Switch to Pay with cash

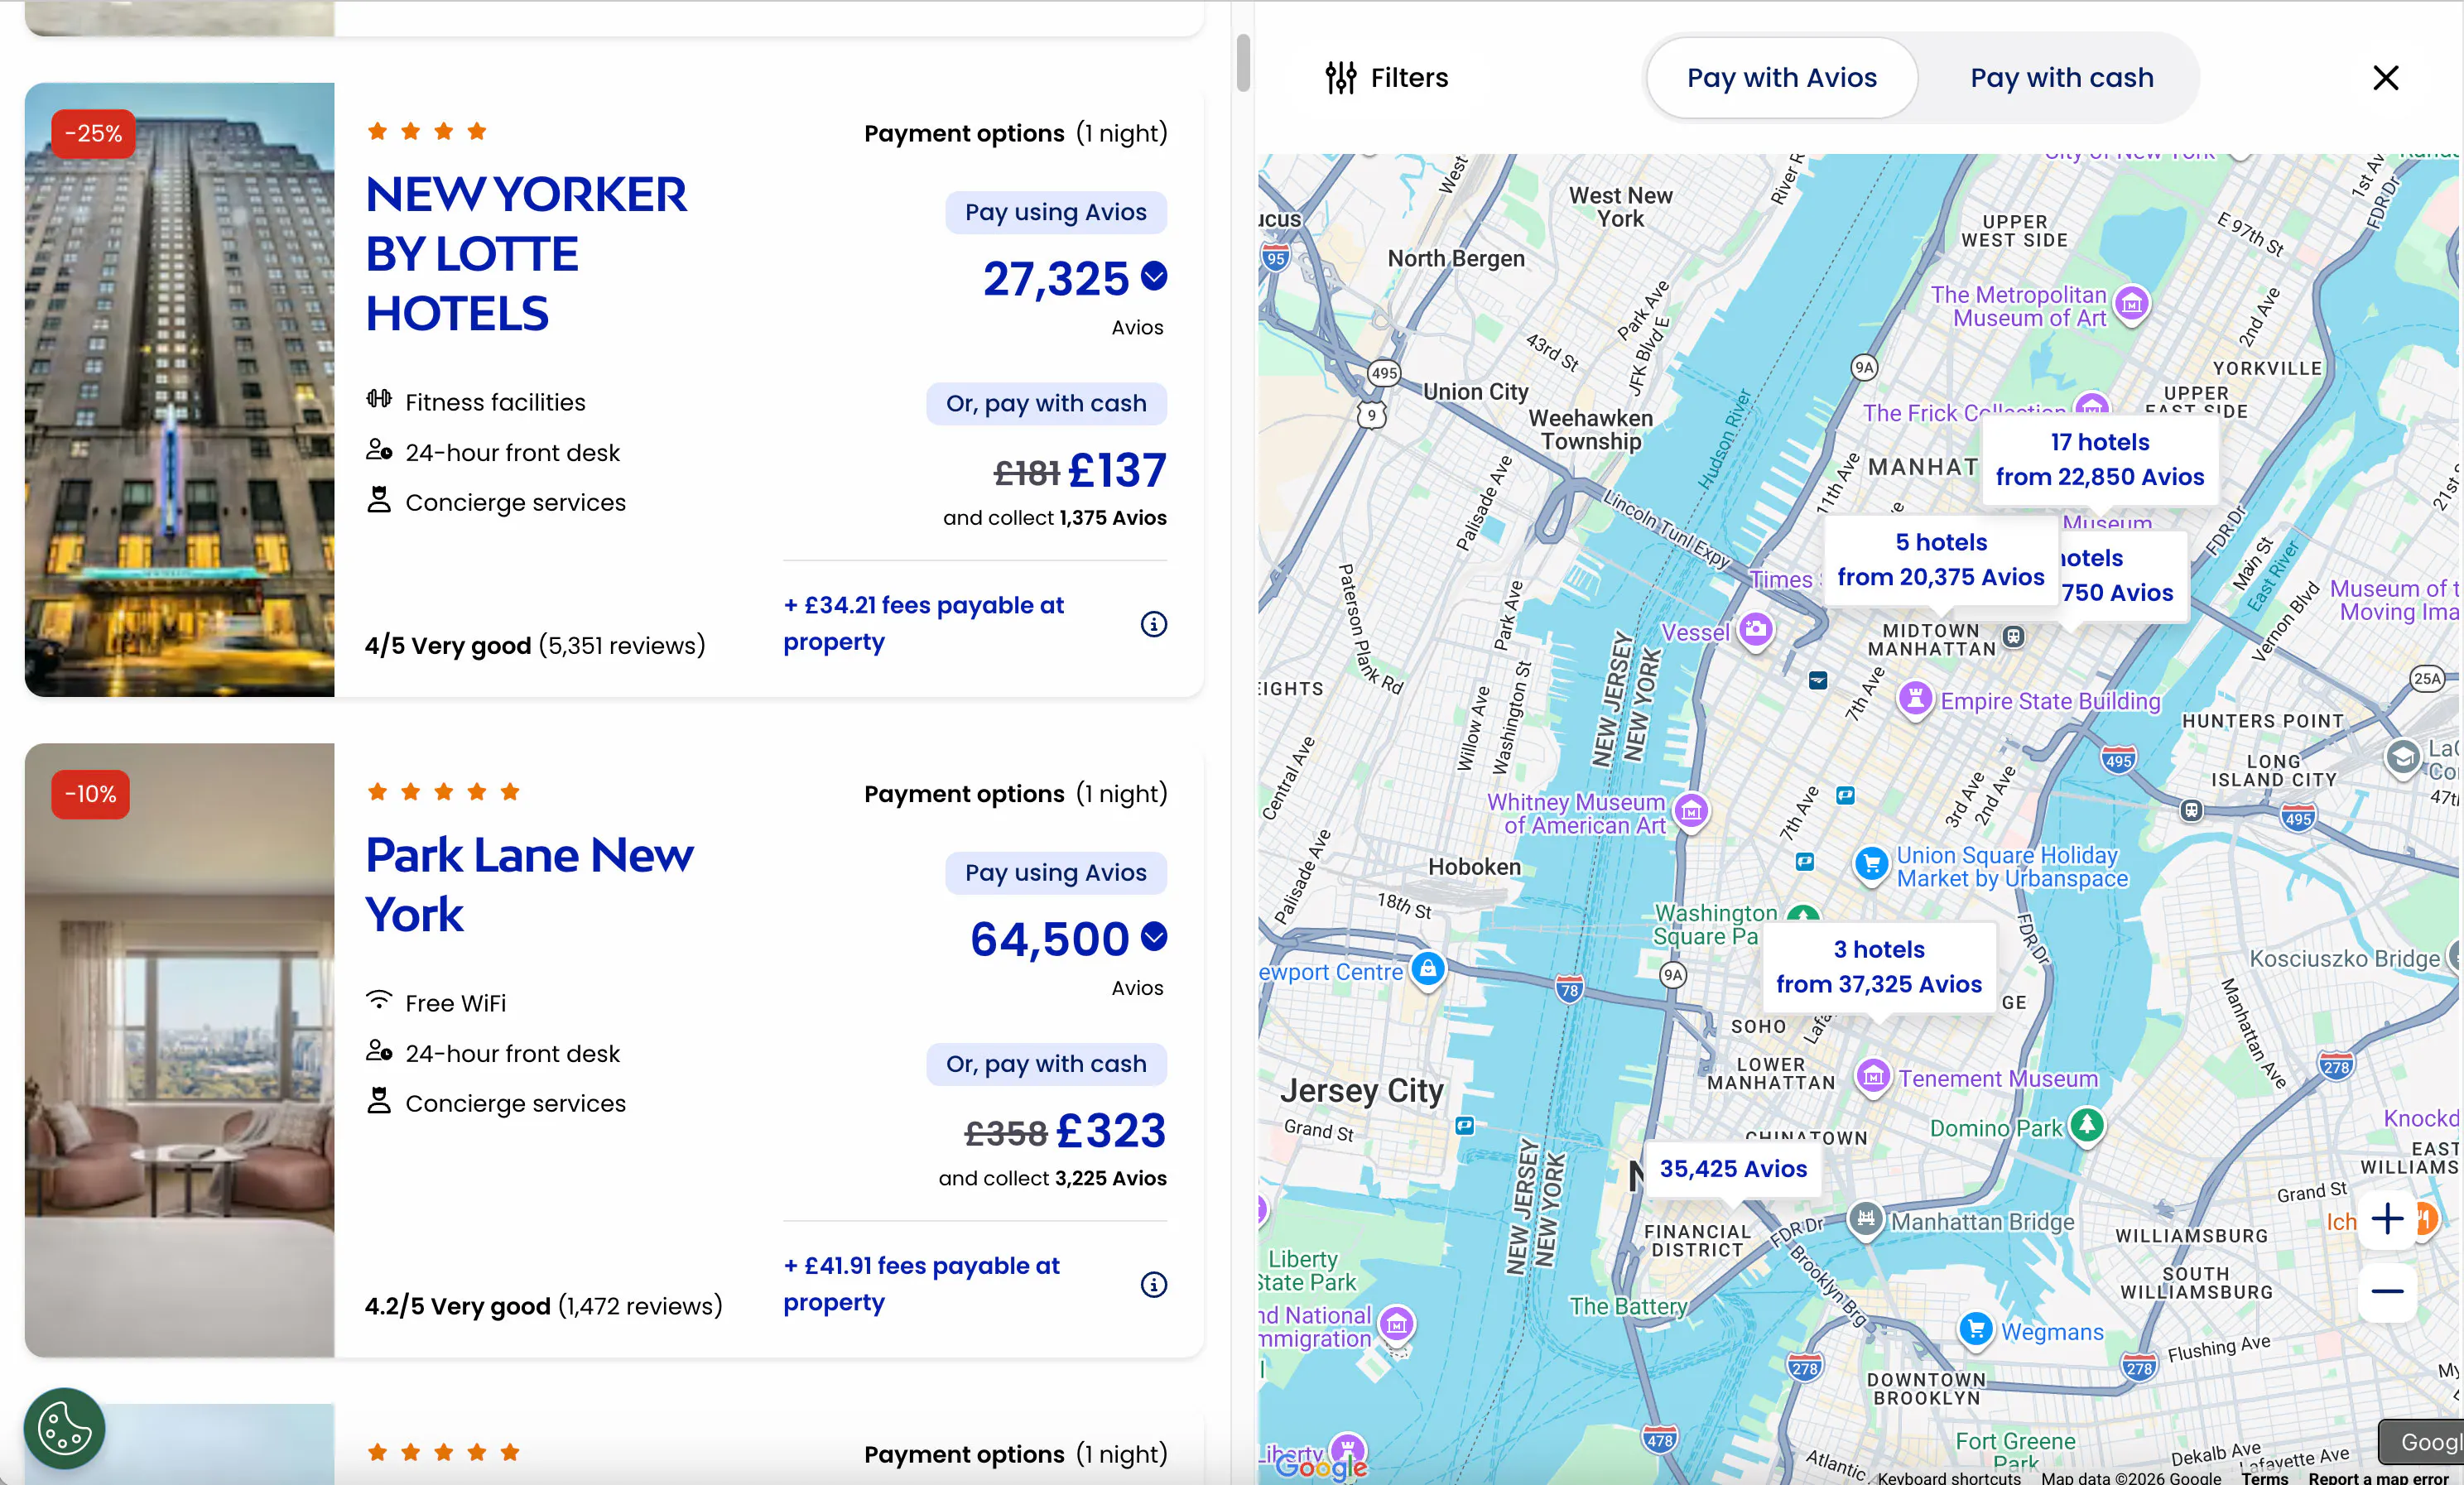point(2061,78)
